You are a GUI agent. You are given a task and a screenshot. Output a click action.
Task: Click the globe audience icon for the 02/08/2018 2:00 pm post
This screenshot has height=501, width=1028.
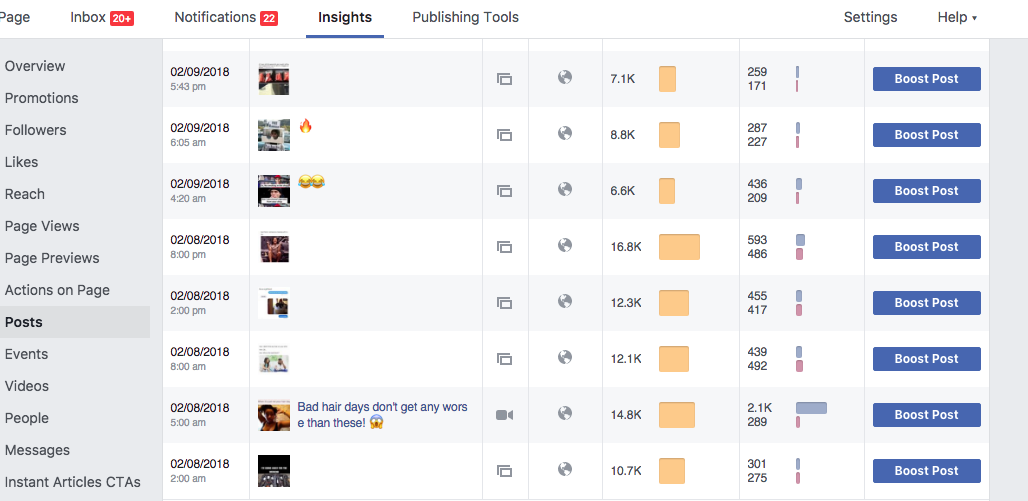[x=565, y=301]
